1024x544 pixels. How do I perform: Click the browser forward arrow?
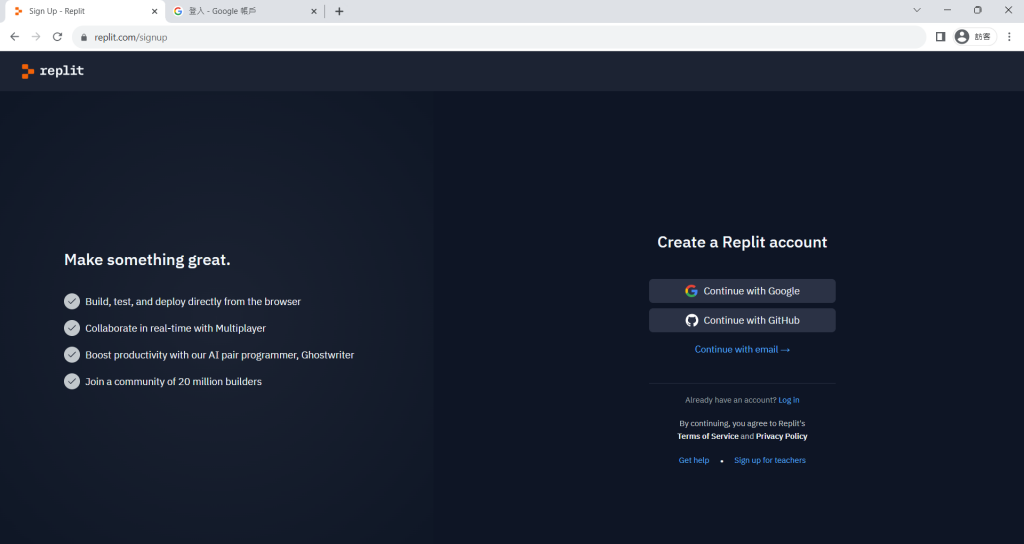pos(36,37)
